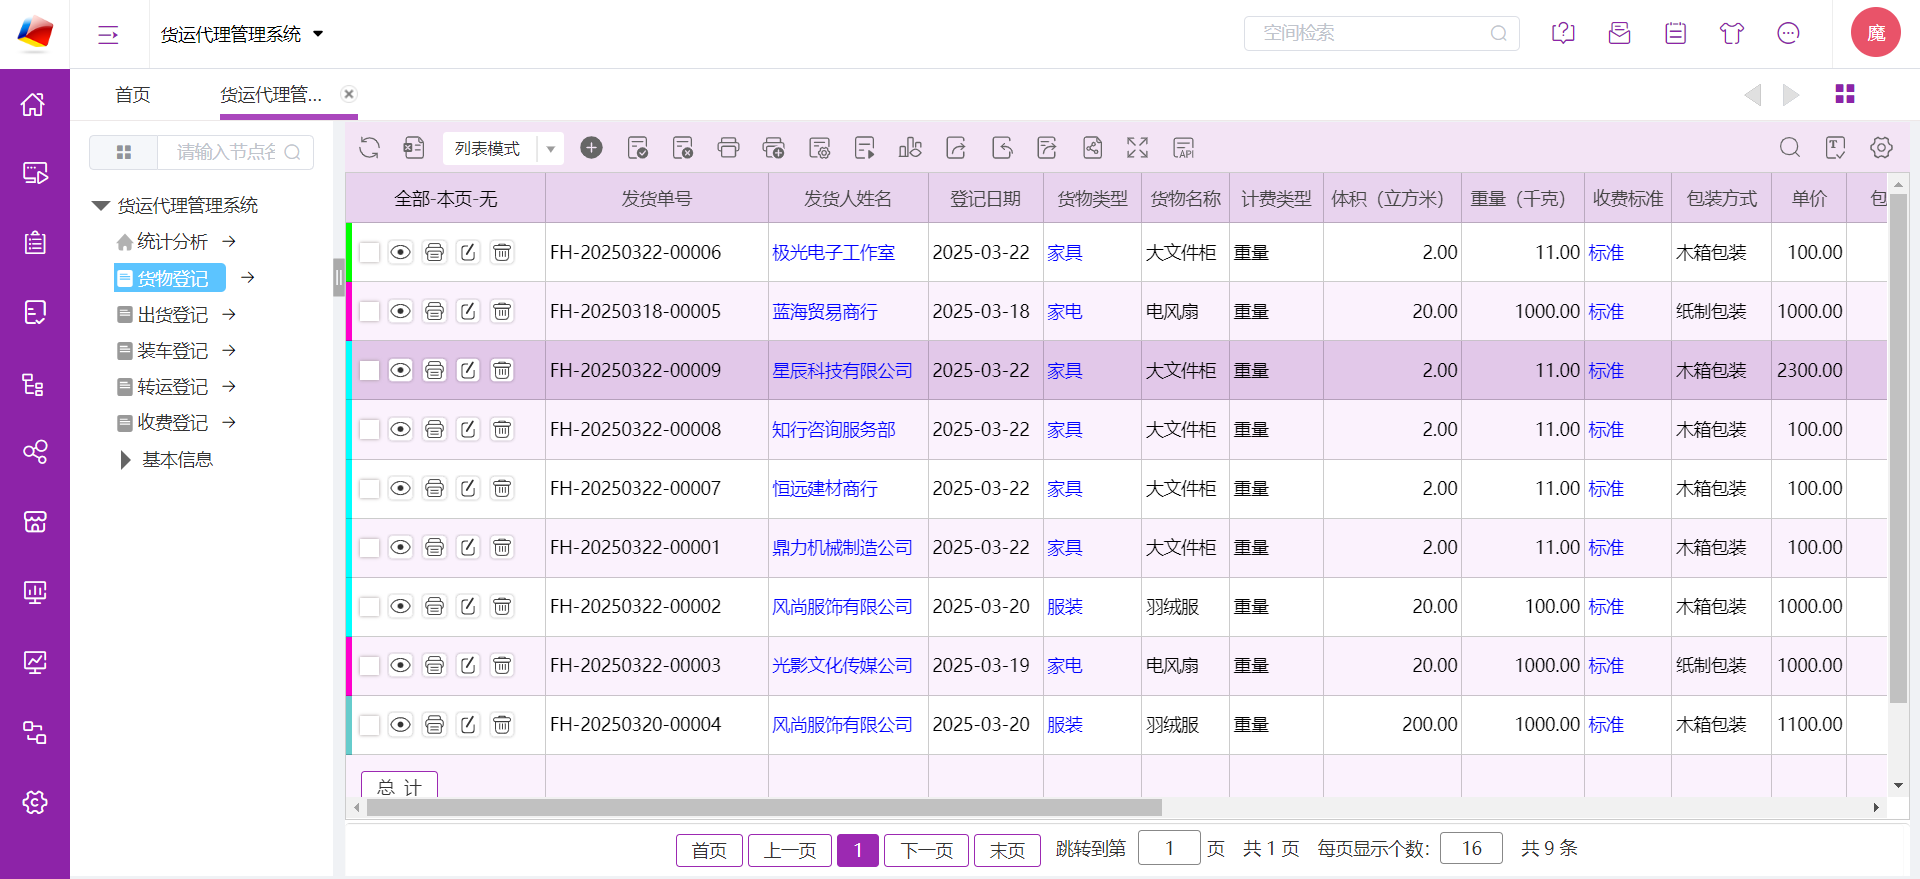Click the settings gear at sidebar bottom

pyautogui.click(x=35, y=802)
